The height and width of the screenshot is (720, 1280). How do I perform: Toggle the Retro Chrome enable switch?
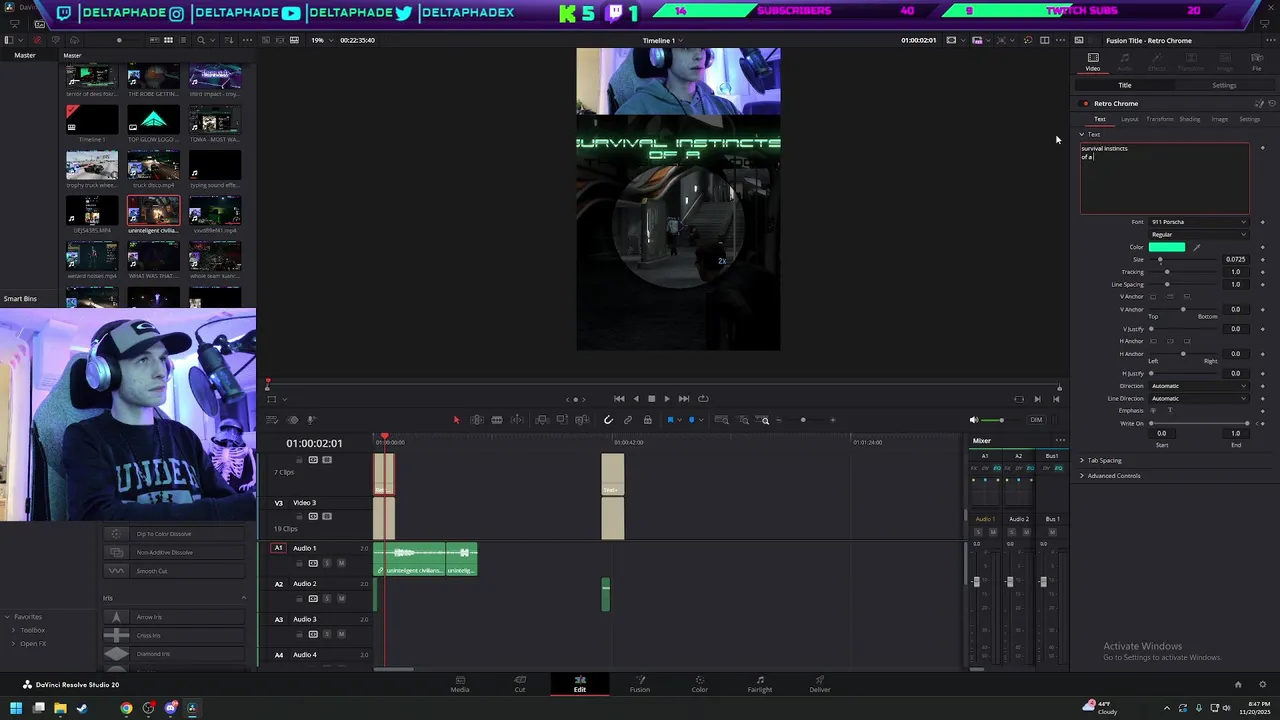click(x=1085, y=104)
